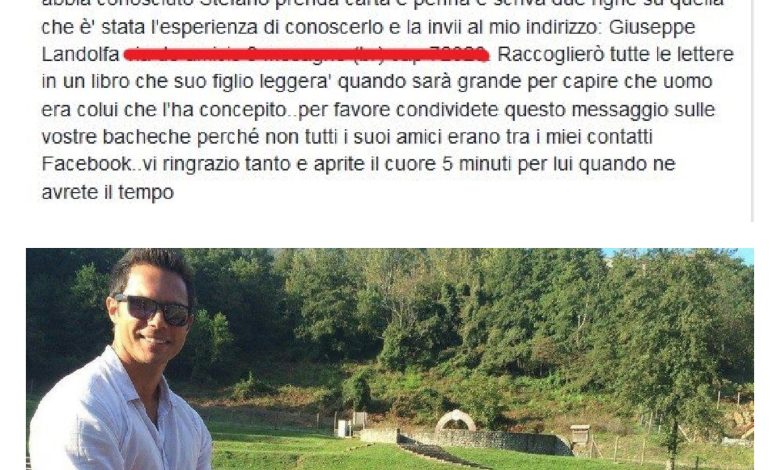The image size is (780, 470).
Task: Click the words "avrete il tempo"
Action: tap(107, 192)
